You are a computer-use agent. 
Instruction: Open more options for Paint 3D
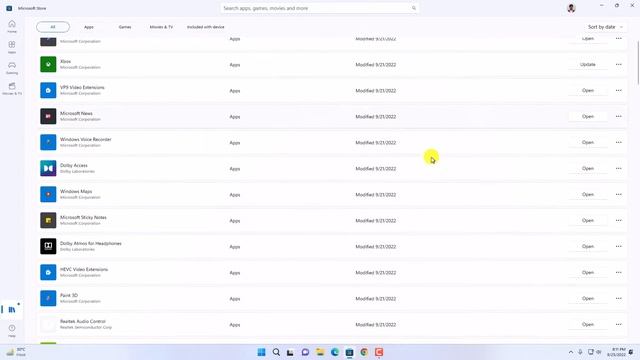[619, 298]
